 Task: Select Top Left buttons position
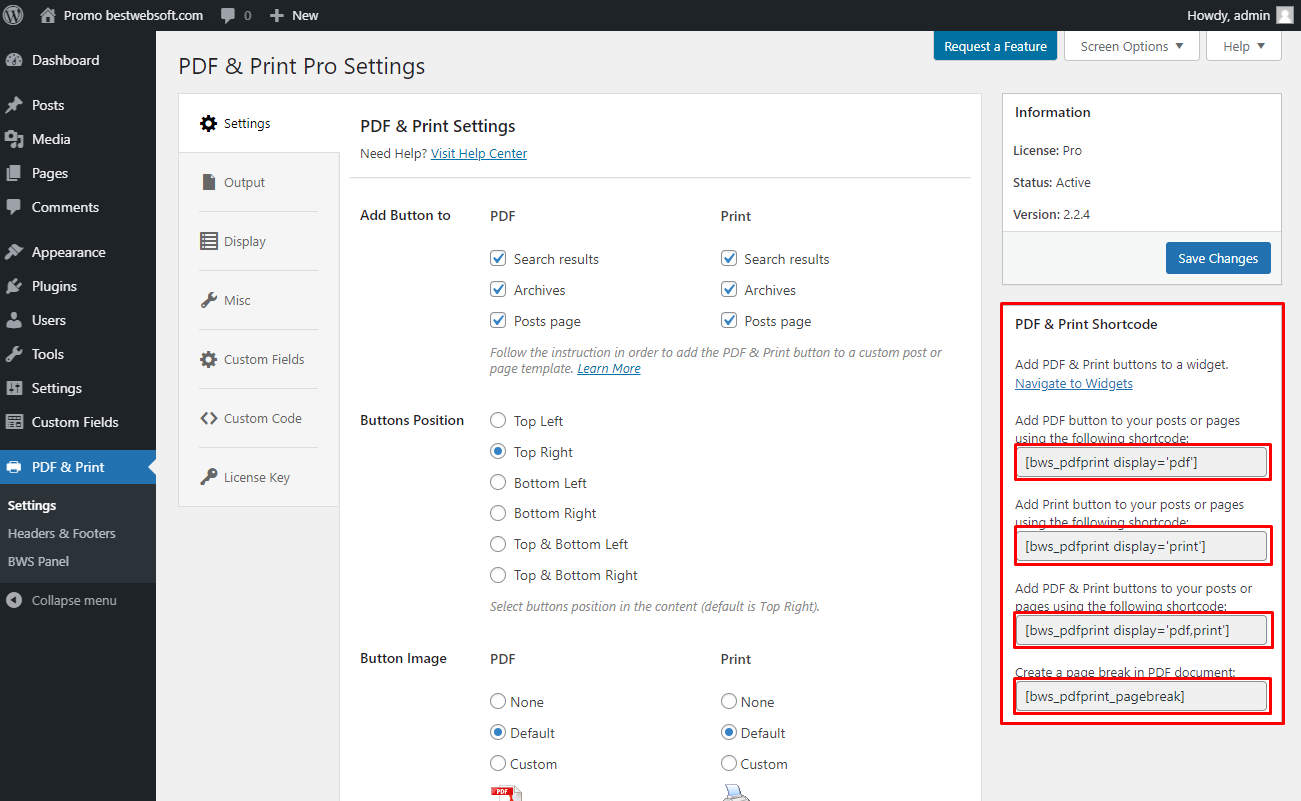[498, 420]
